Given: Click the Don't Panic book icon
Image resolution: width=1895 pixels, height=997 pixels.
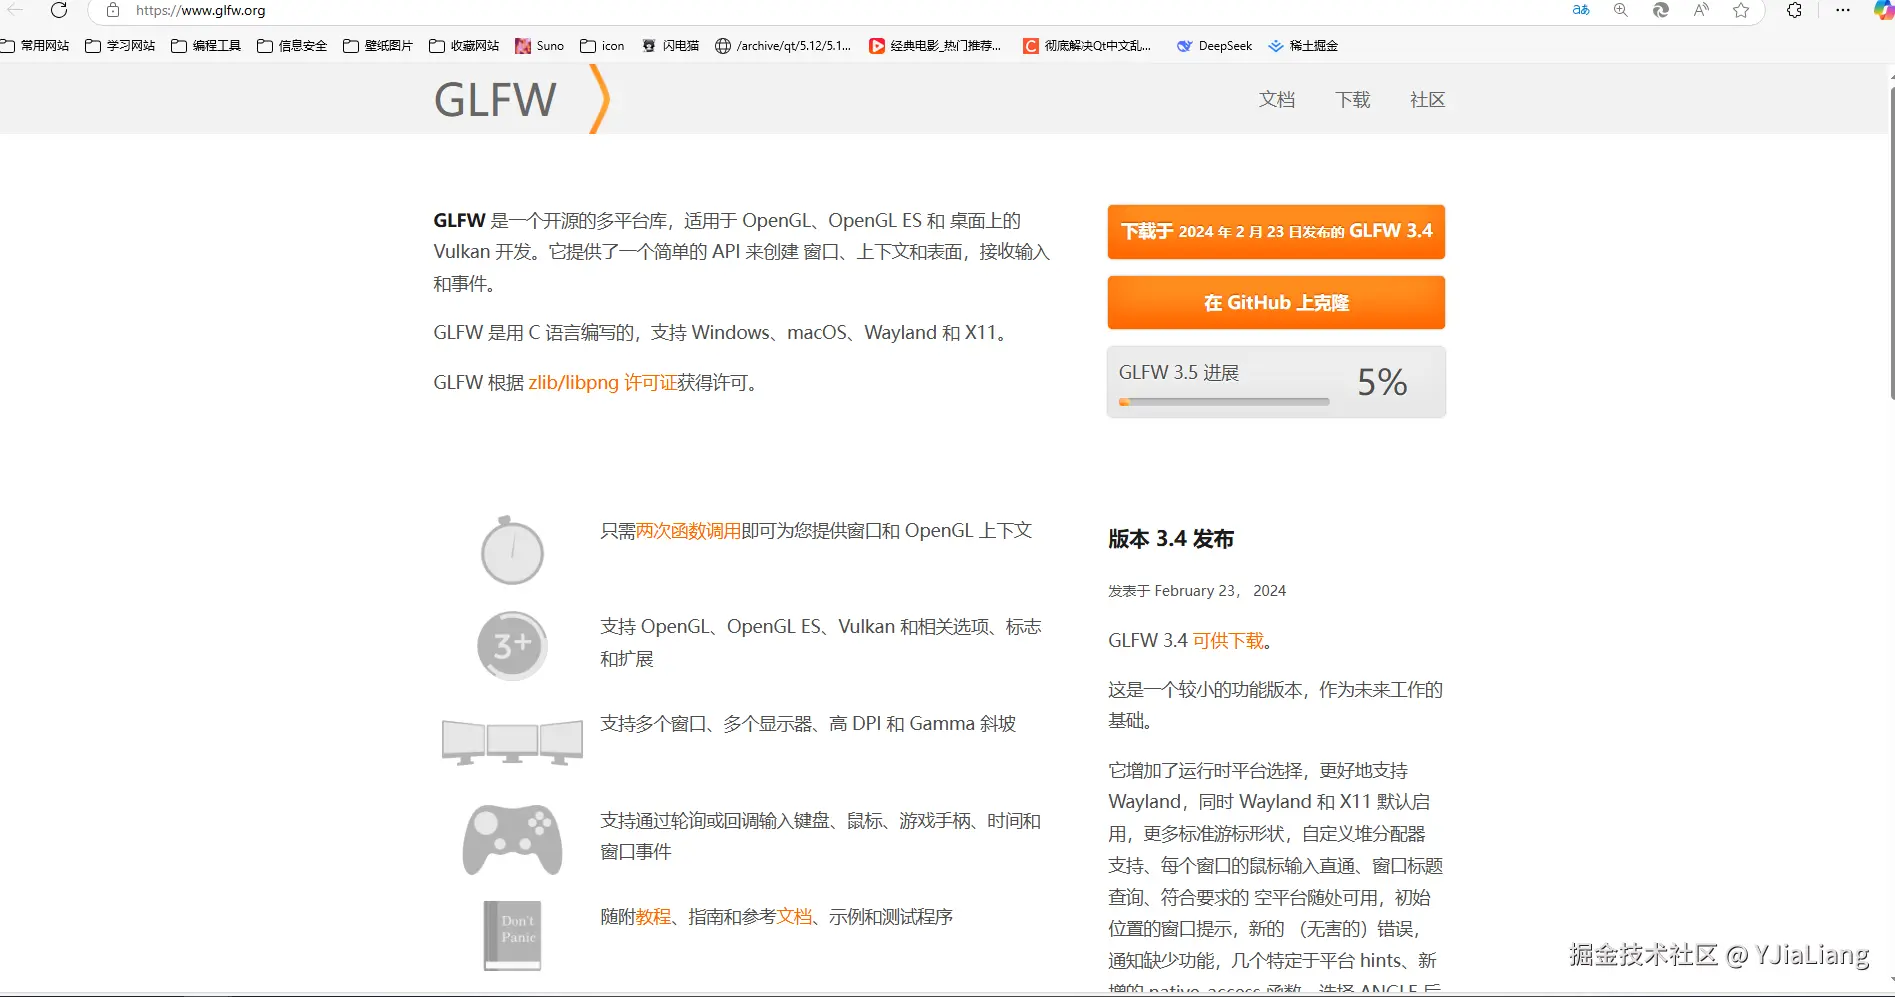Looking at the screenshot, I should tap(512, 935).
